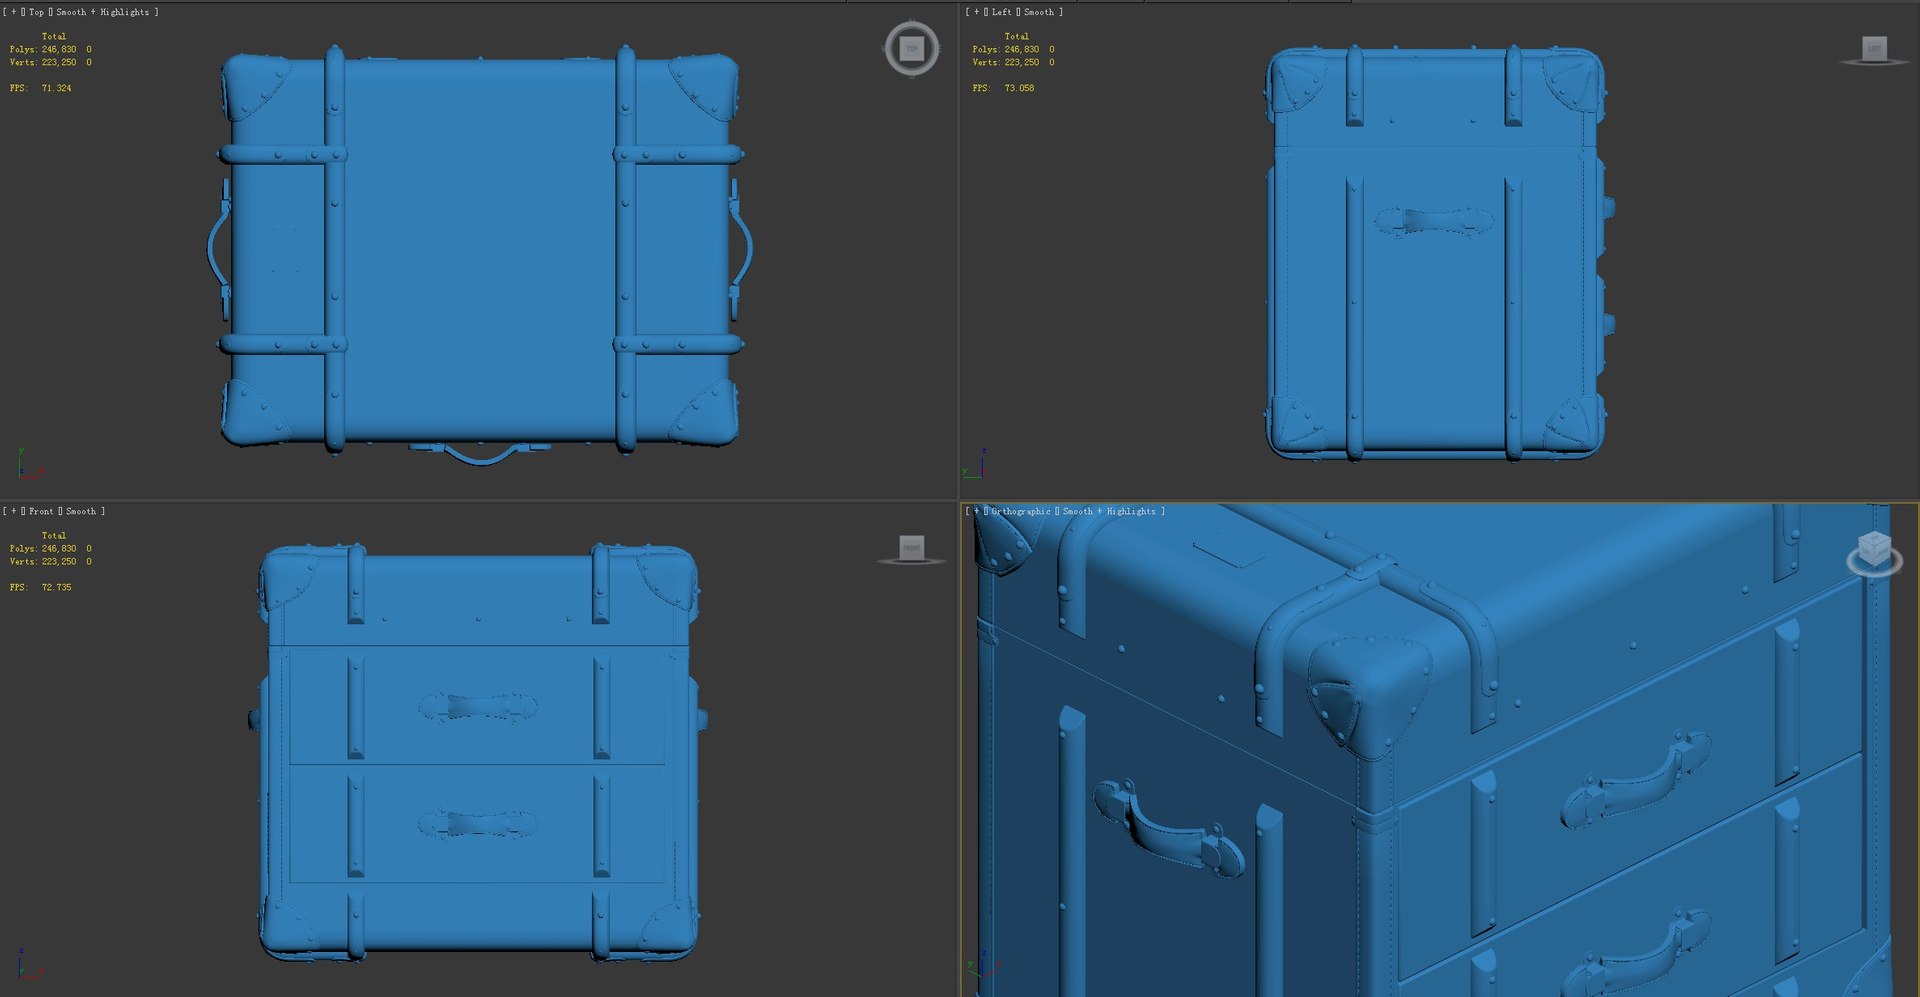Open the '+' general menu of Top viewport
Screen dimensions: 1920x997
coord(14,12)
